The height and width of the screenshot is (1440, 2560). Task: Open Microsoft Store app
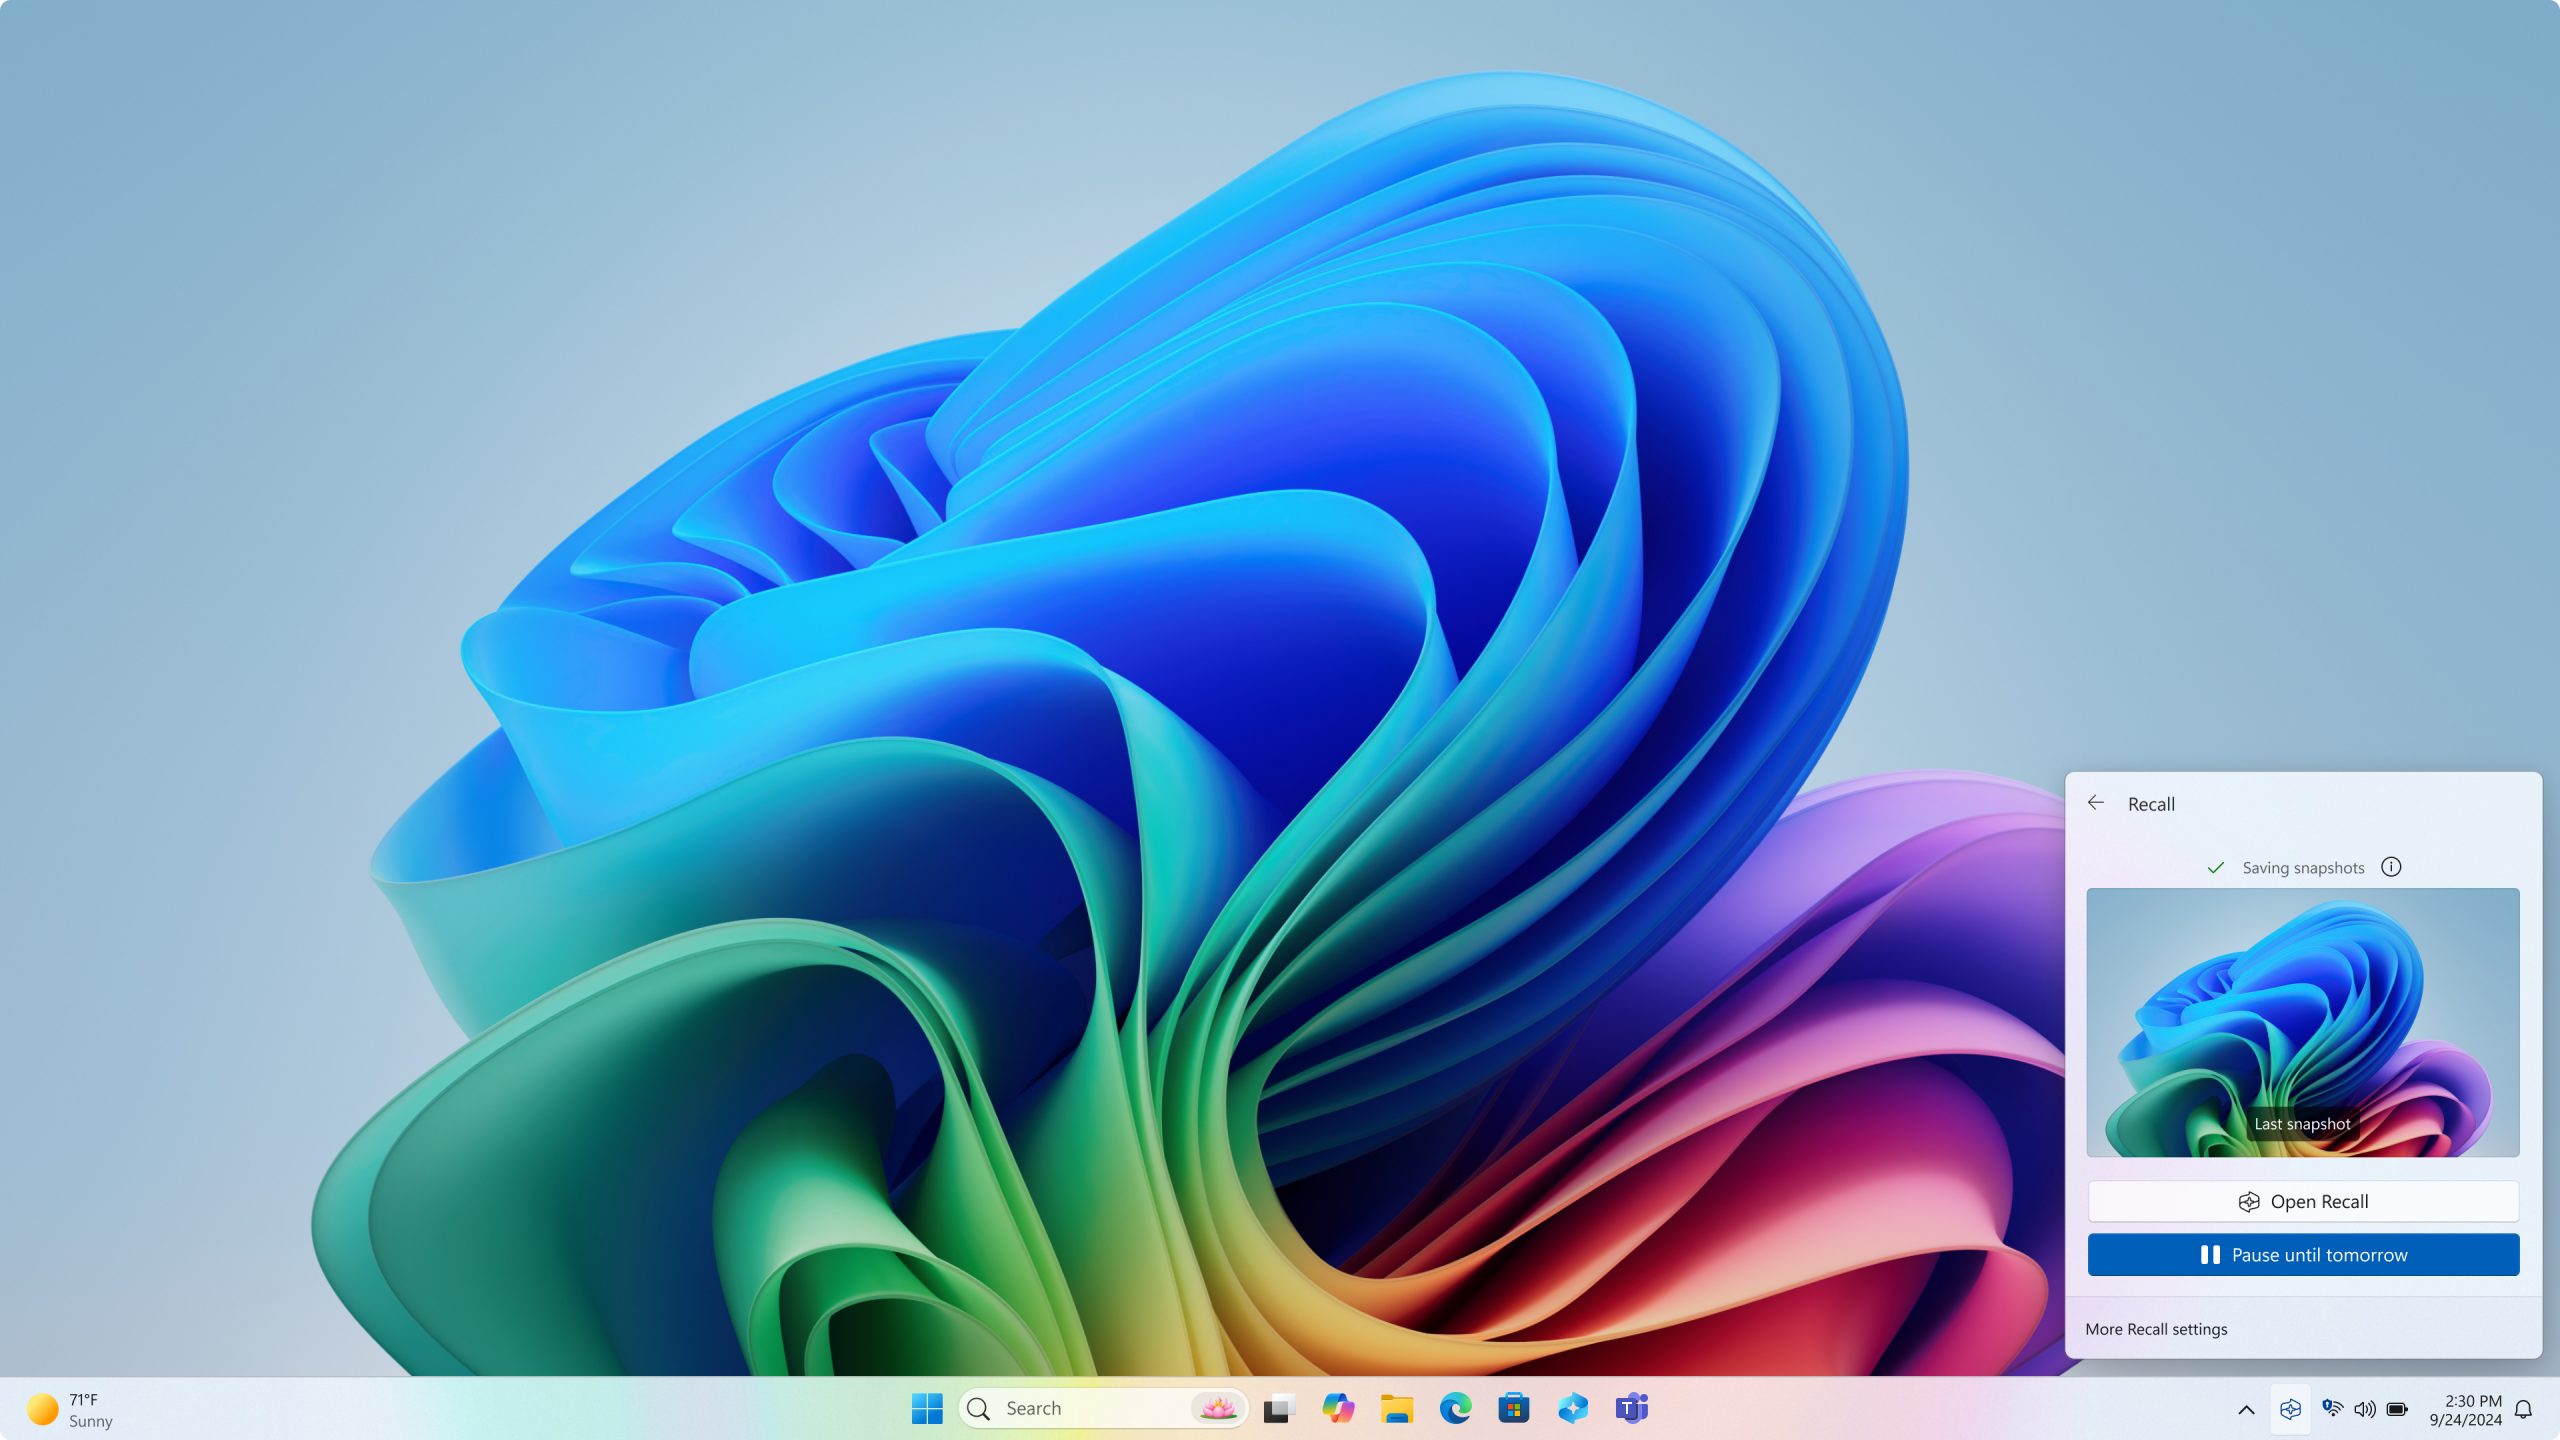tap(1514, 1407)
